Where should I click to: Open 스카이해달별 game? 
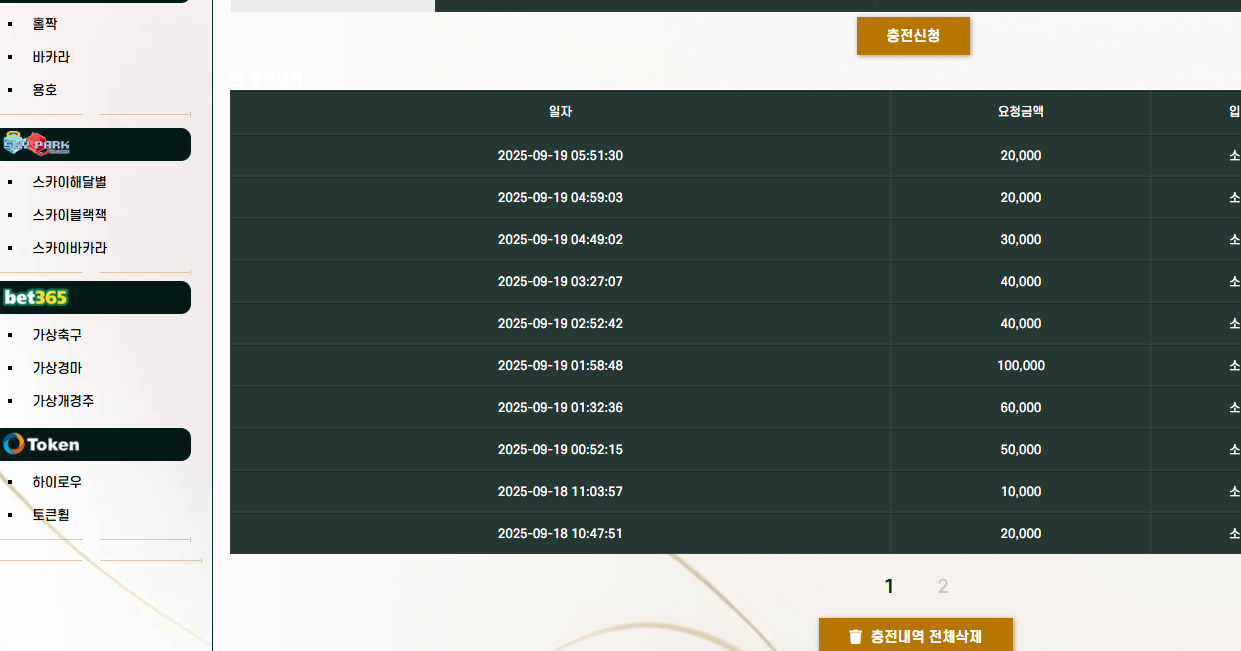coord(70,182)
